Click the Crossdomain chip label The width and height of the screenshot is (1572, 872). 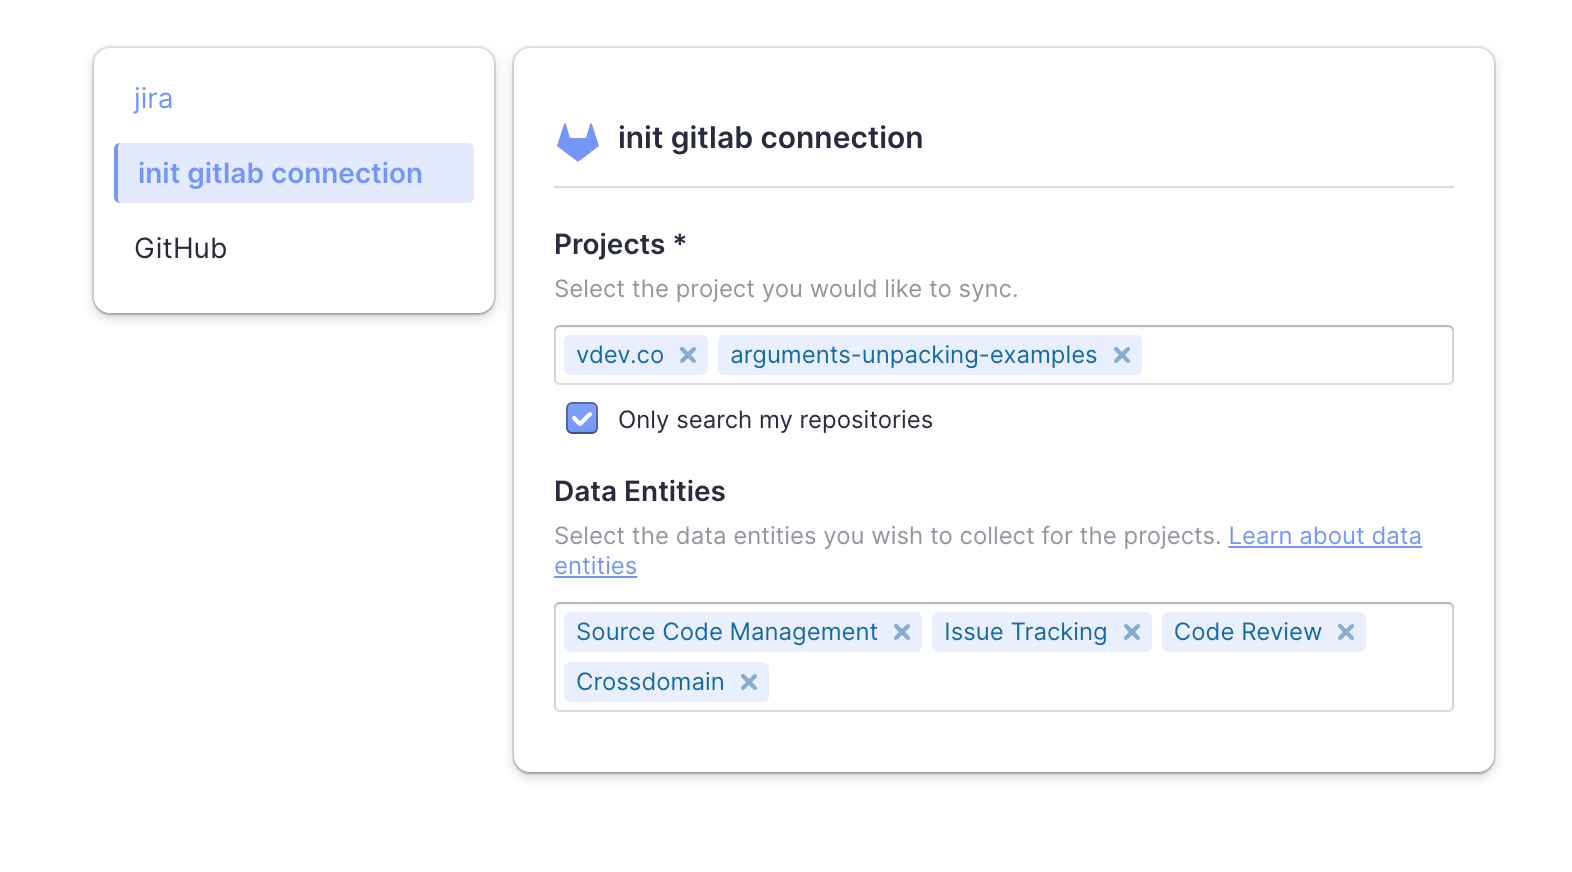[x=650, y=682]
